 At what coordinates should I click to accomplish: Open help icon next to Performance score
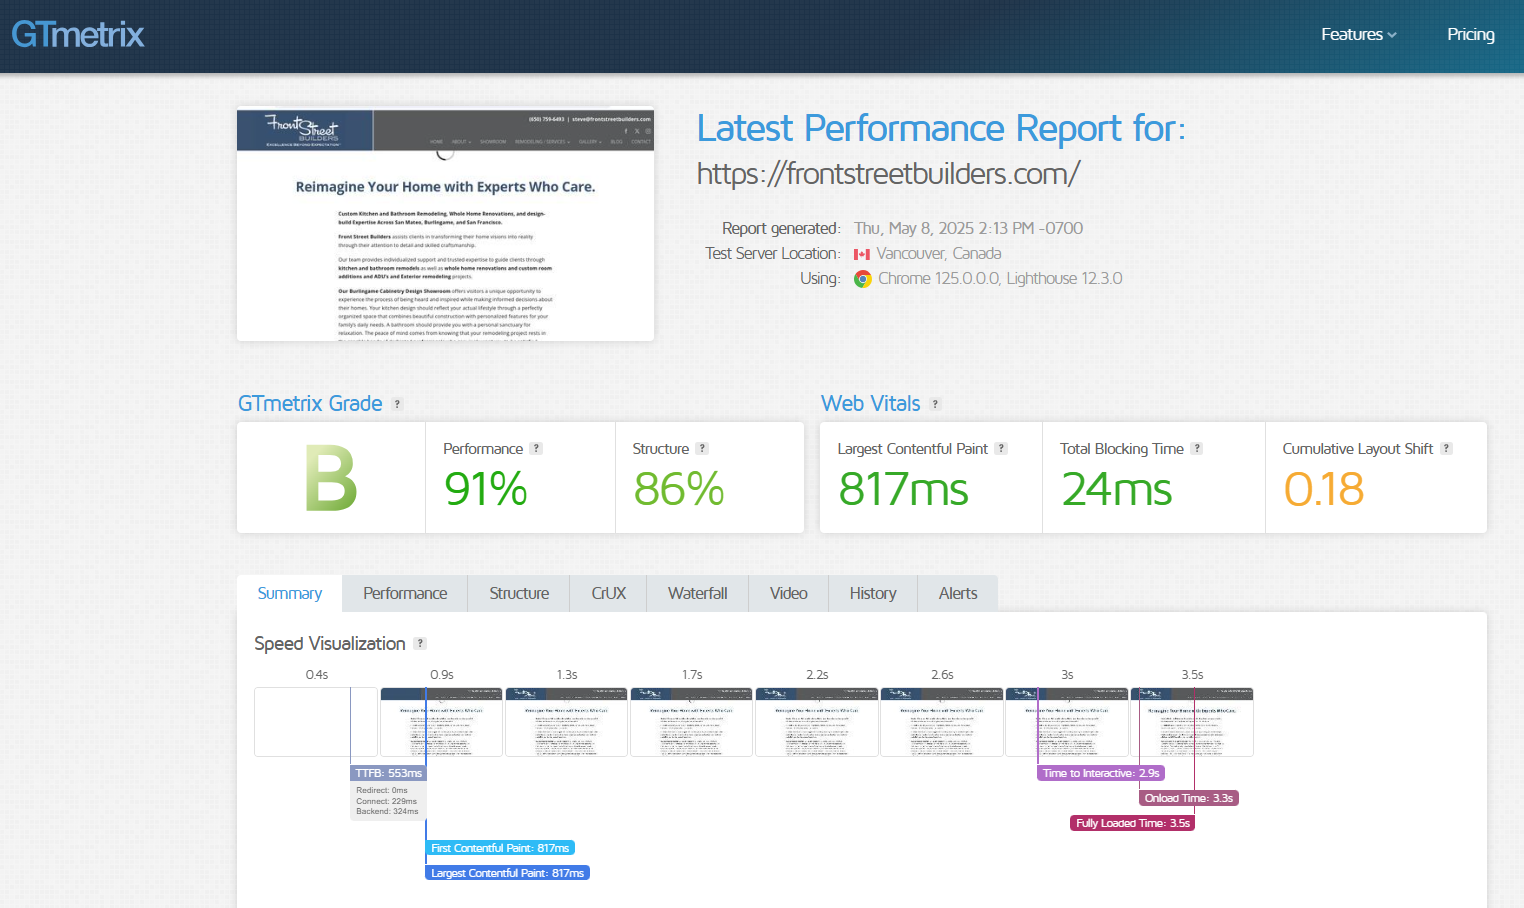536,449
